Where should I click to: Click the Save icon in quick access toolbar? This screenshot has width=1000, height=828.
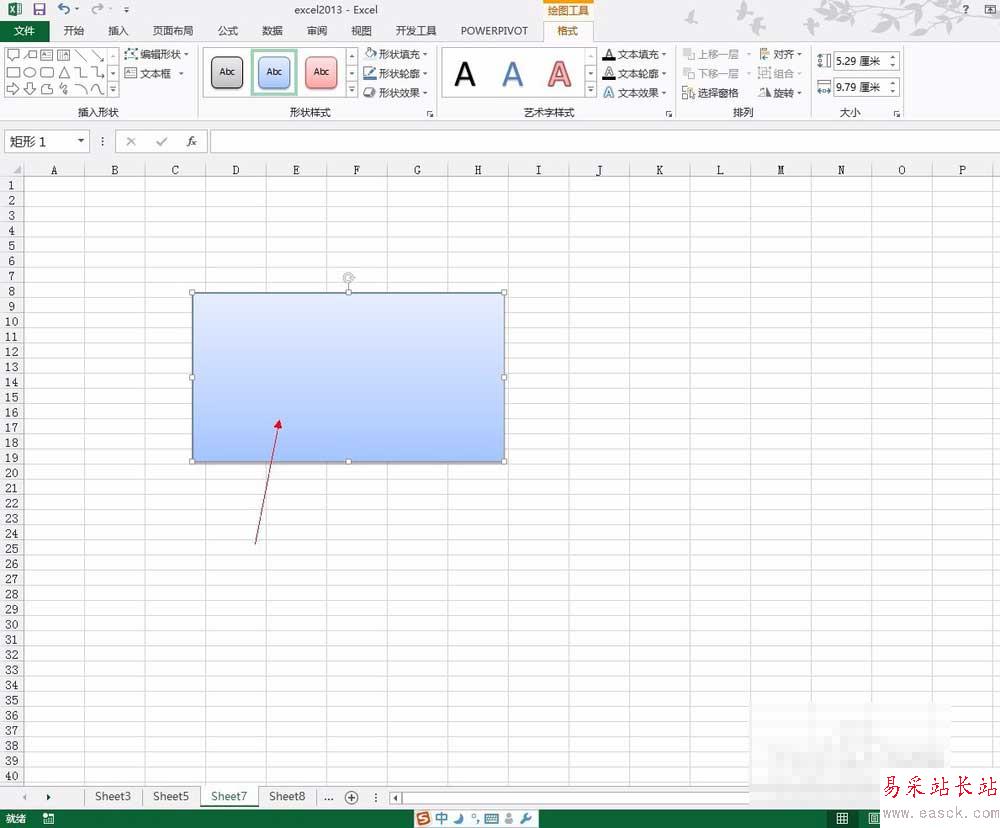39,9
